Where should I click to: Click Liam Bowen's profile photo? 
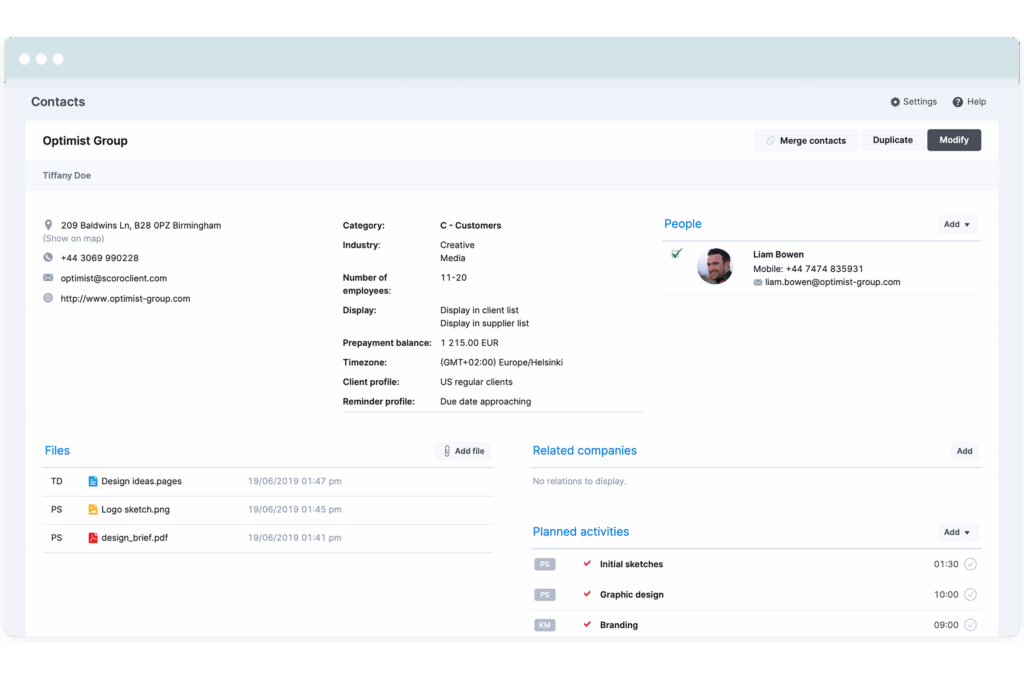[714, 266]
